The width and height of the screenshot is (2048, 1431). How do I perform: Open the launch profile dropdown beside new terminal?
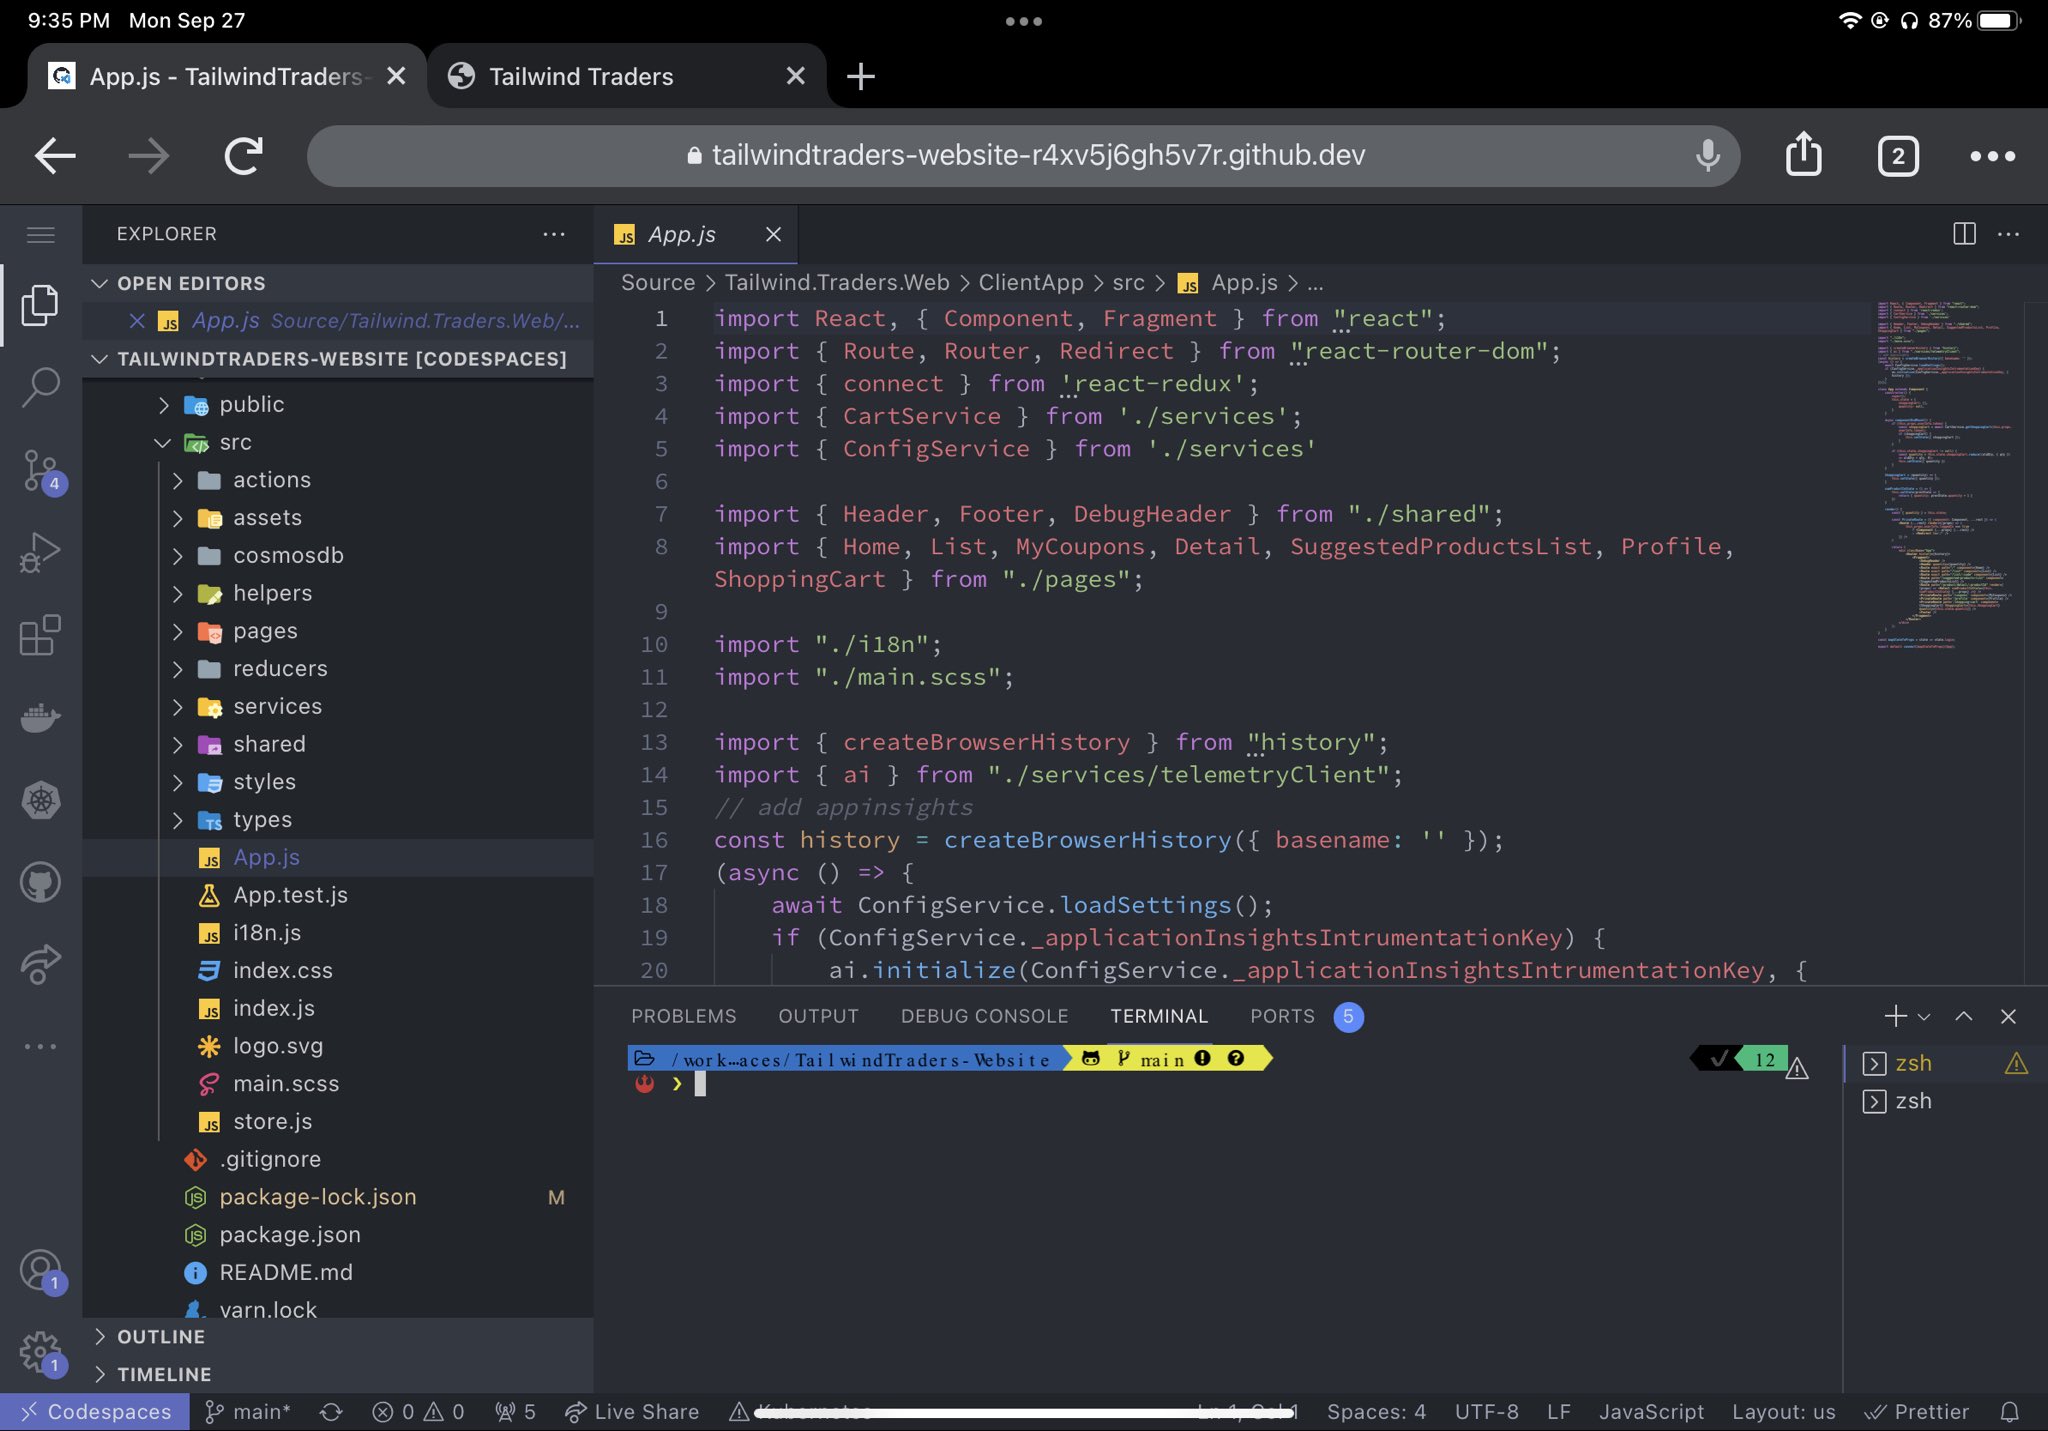1924,1016
